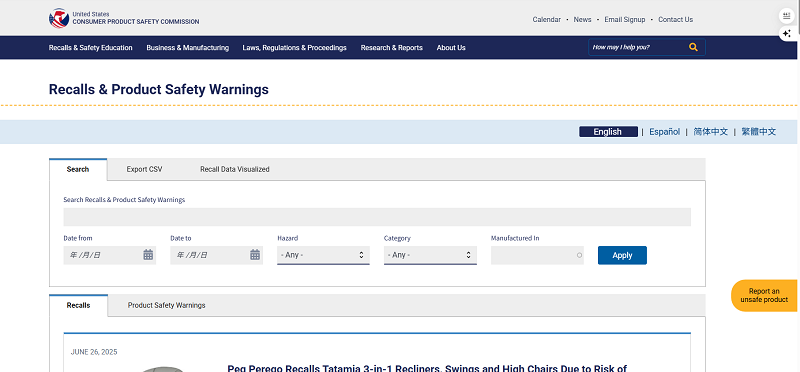The width and height of the screenshot is (800, 372).
Task: Select the Search tab
Action: [x=78, y=169]
